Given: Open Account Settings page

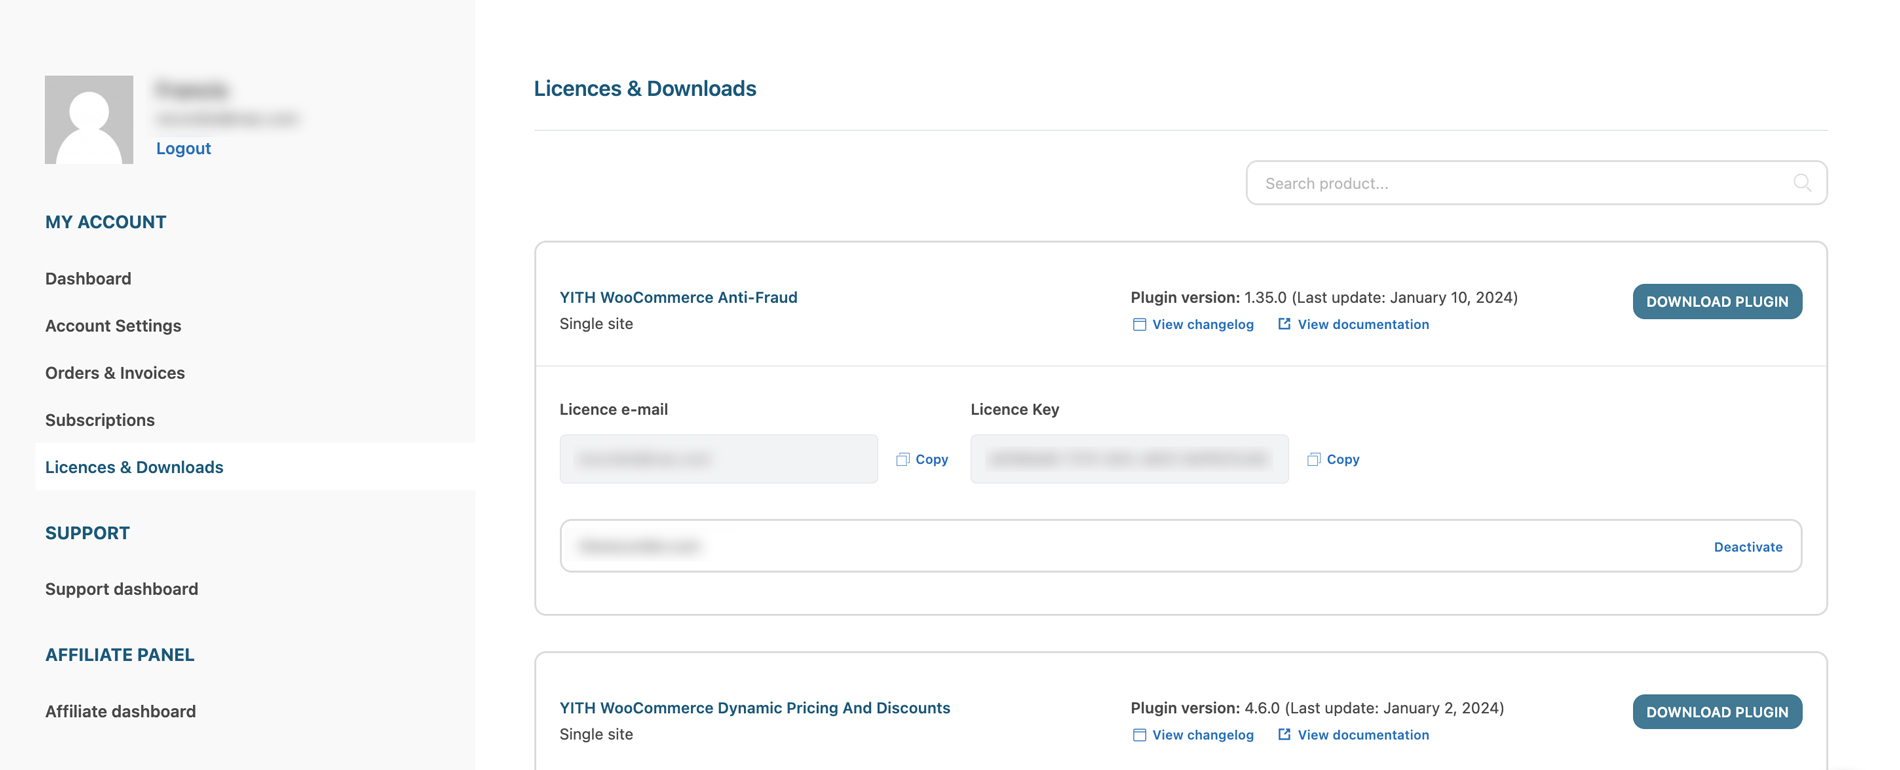Looking at the screenshot, I should pos(113,325).
